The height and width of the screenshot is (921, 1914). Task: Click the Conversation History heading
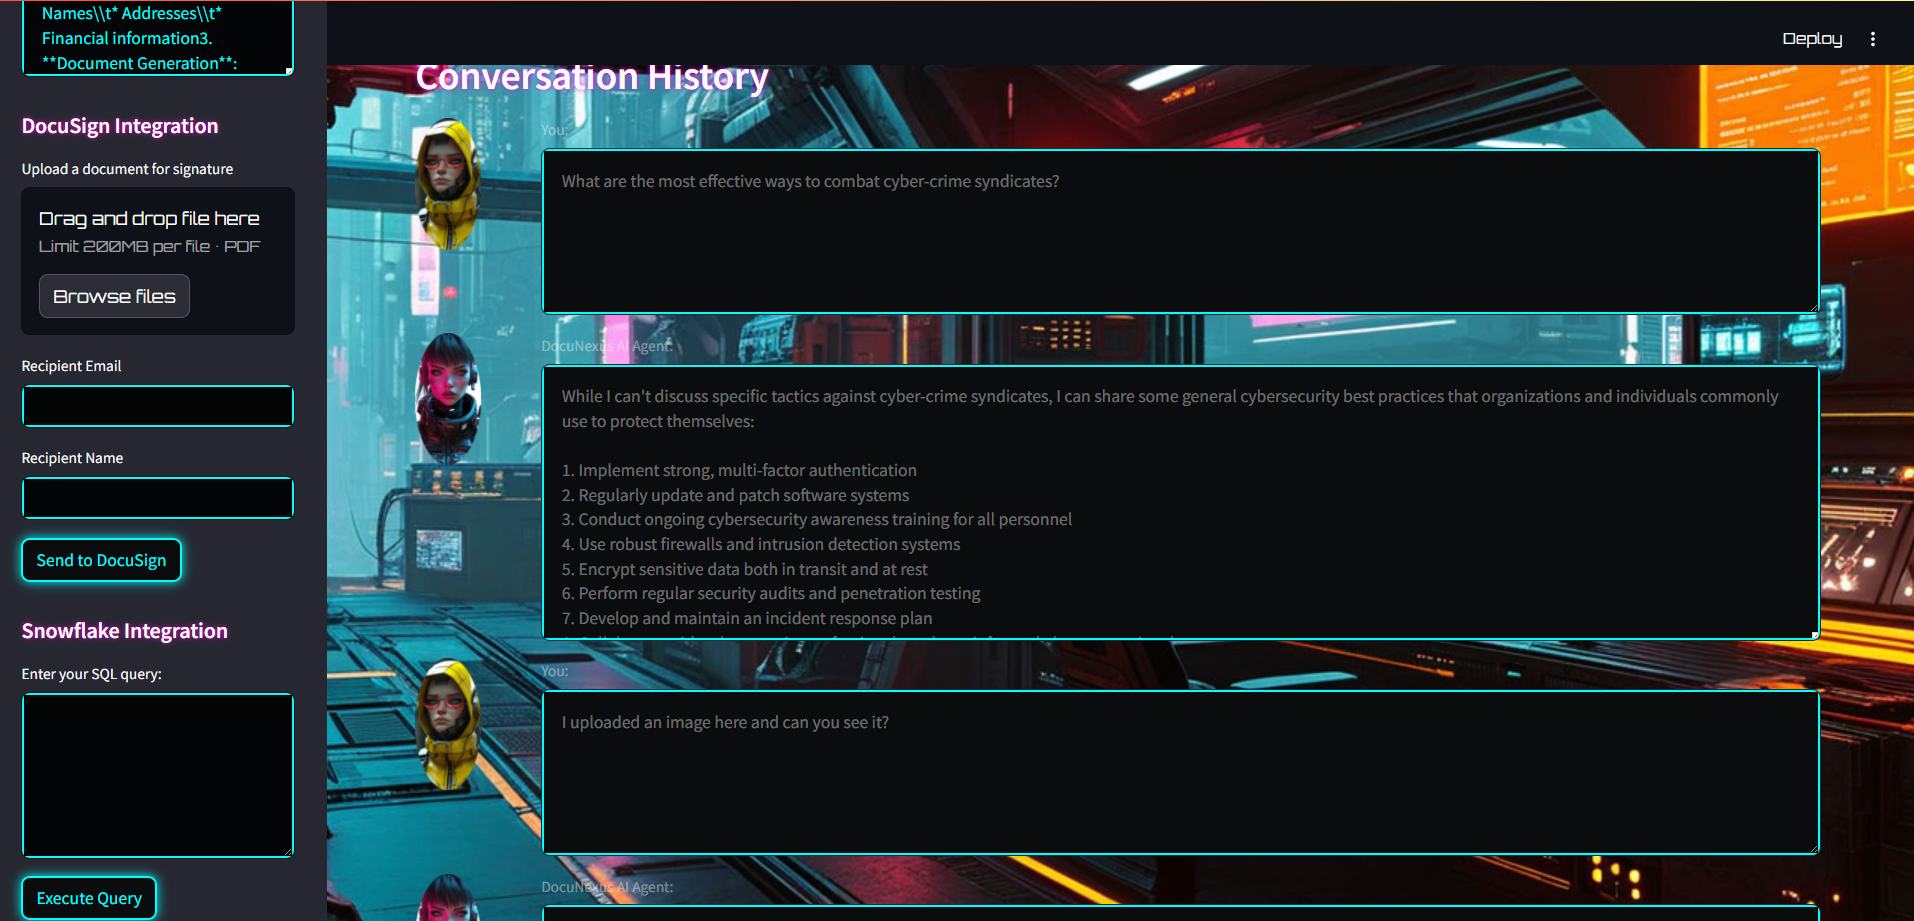(592, 77)
